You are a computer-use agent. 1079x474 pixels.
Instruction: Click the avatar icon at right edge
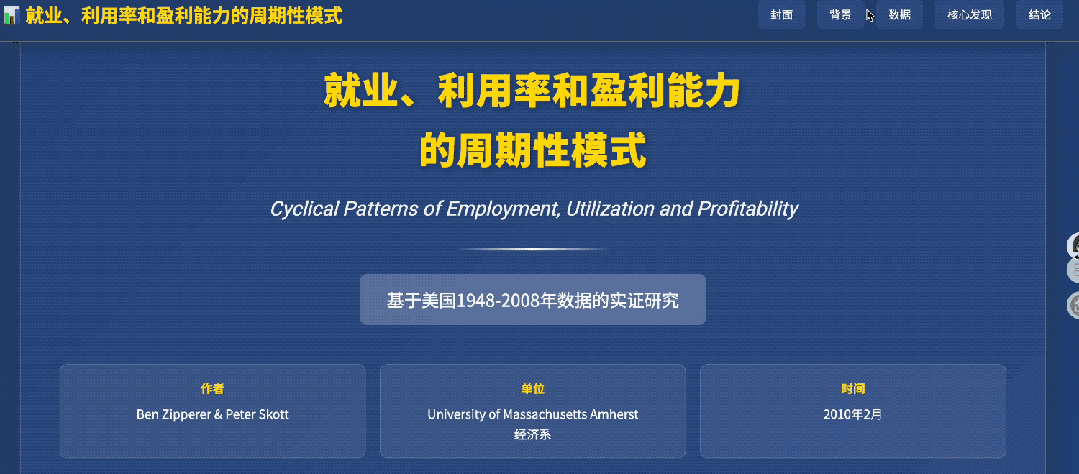click(x=1074, y=245)
